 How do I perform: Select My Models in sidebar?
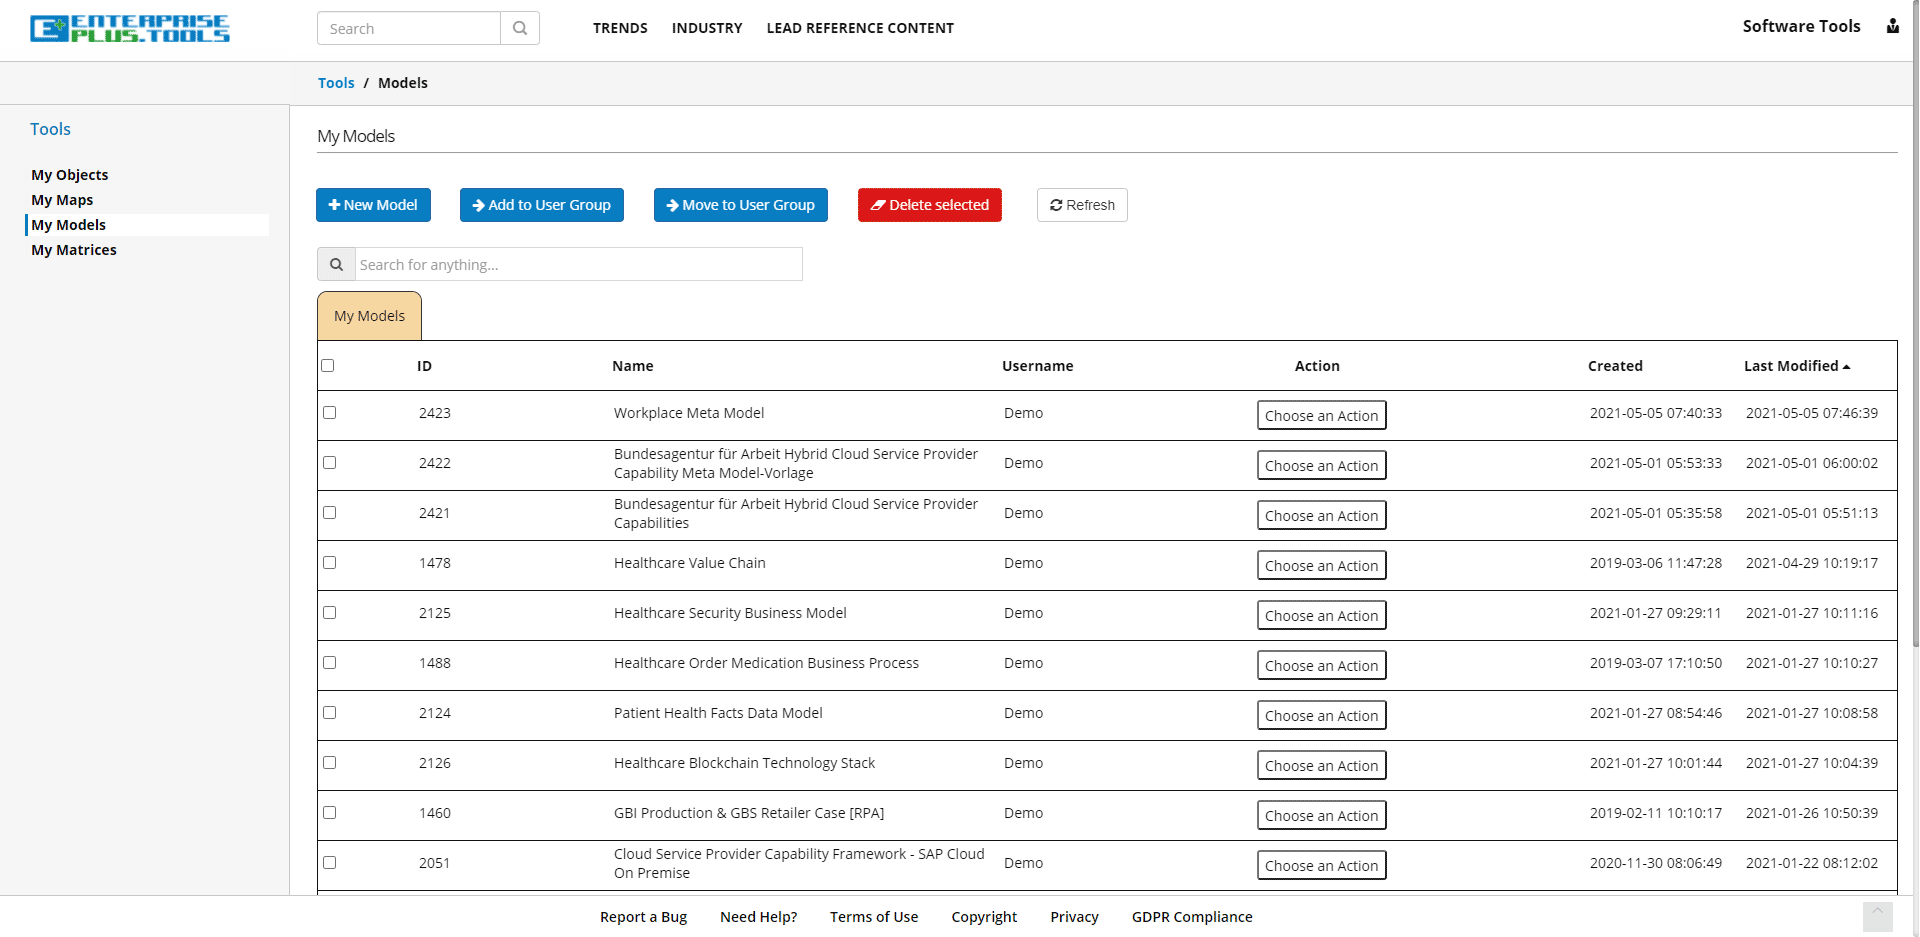[x=68, y=225]
